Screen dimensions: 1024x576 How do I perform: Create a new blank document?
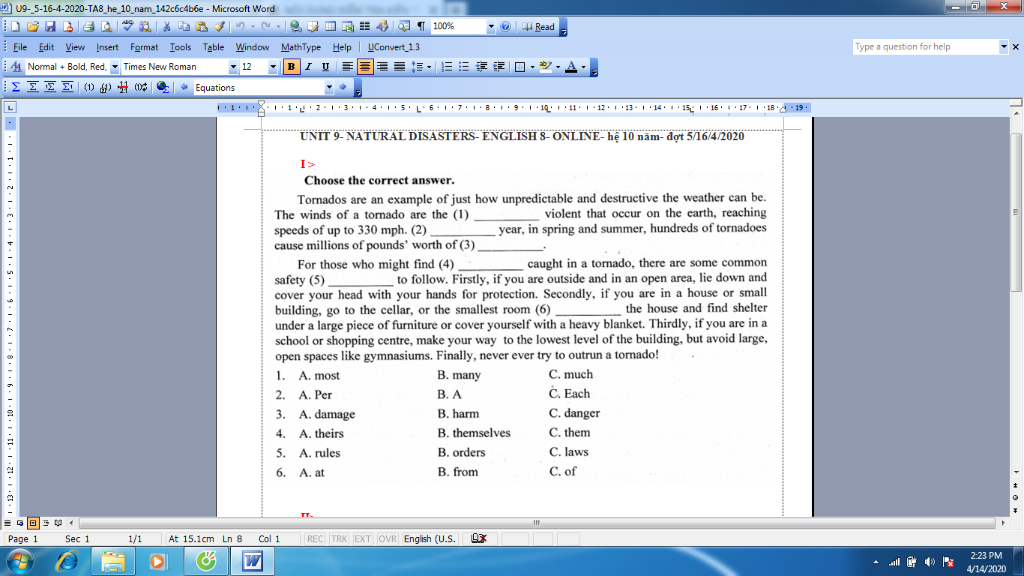click(15, 27)
